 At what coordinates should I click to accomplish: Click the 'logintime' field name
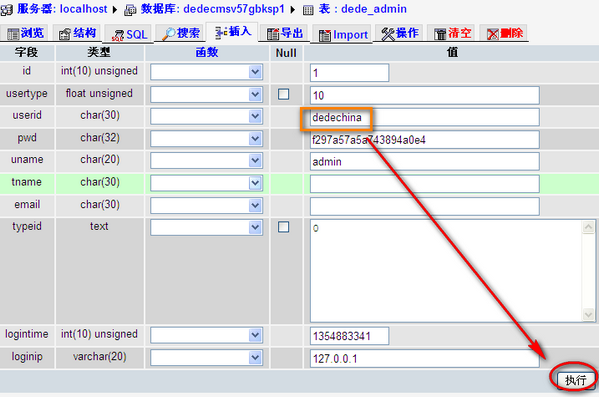[x=27, y=334]
